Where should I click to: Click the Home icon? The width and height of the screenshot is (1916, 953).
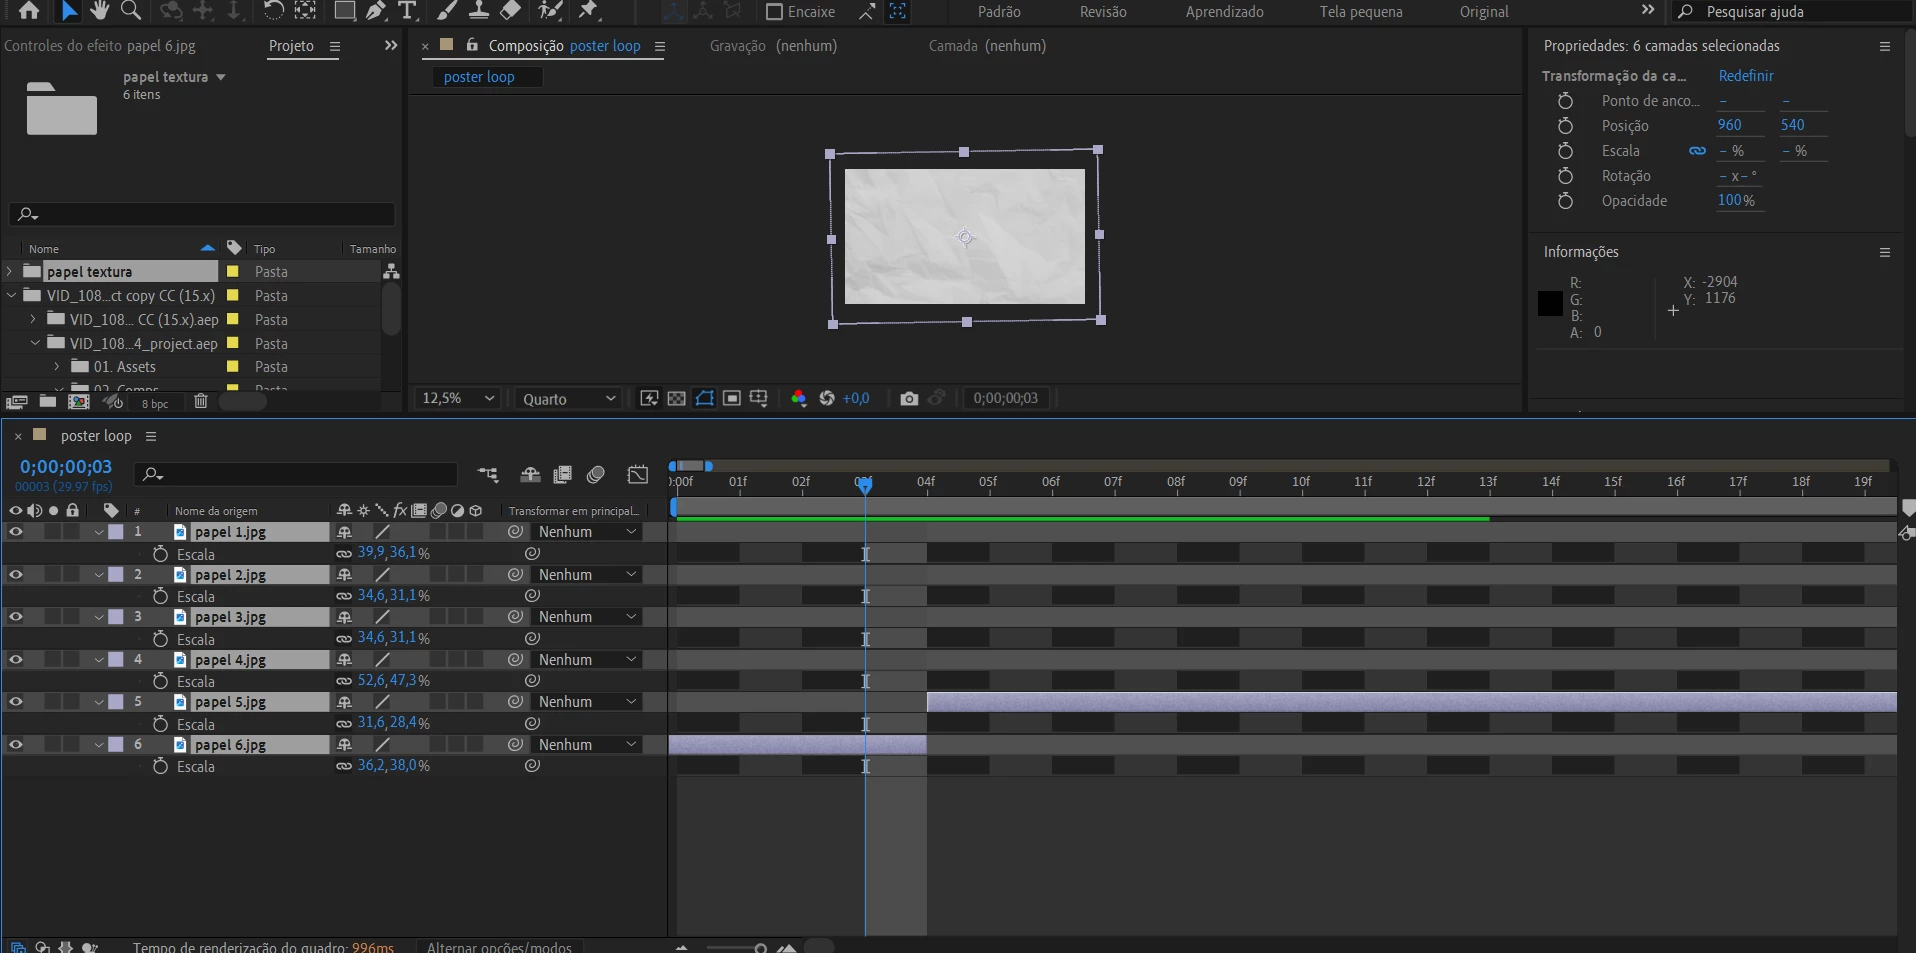pyautogui.click(x=29, y=11)
